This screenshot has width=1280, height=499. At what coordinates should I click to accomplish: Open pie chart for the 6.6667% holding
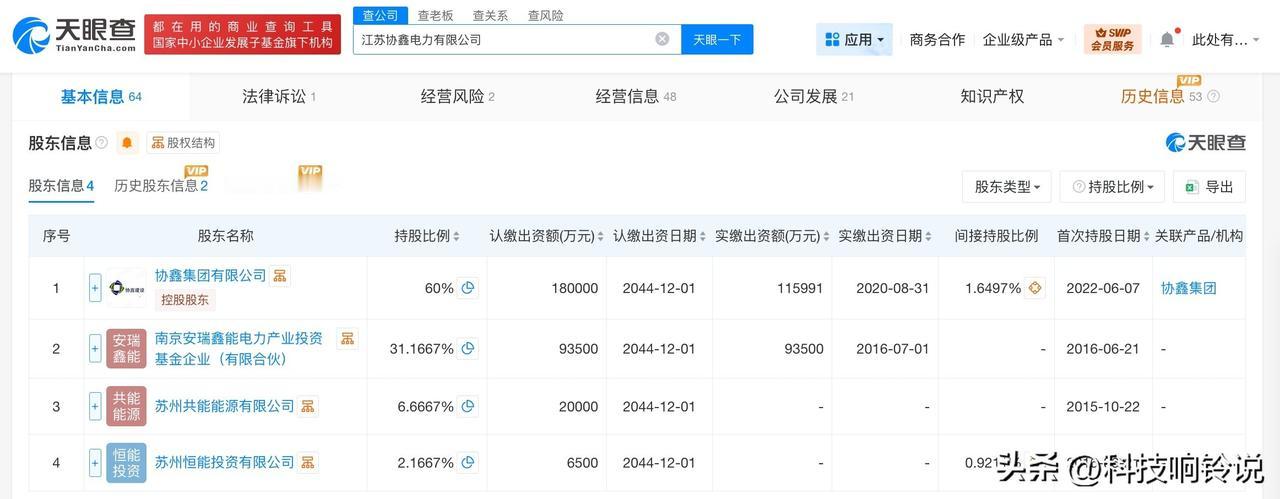coord(467,406)
